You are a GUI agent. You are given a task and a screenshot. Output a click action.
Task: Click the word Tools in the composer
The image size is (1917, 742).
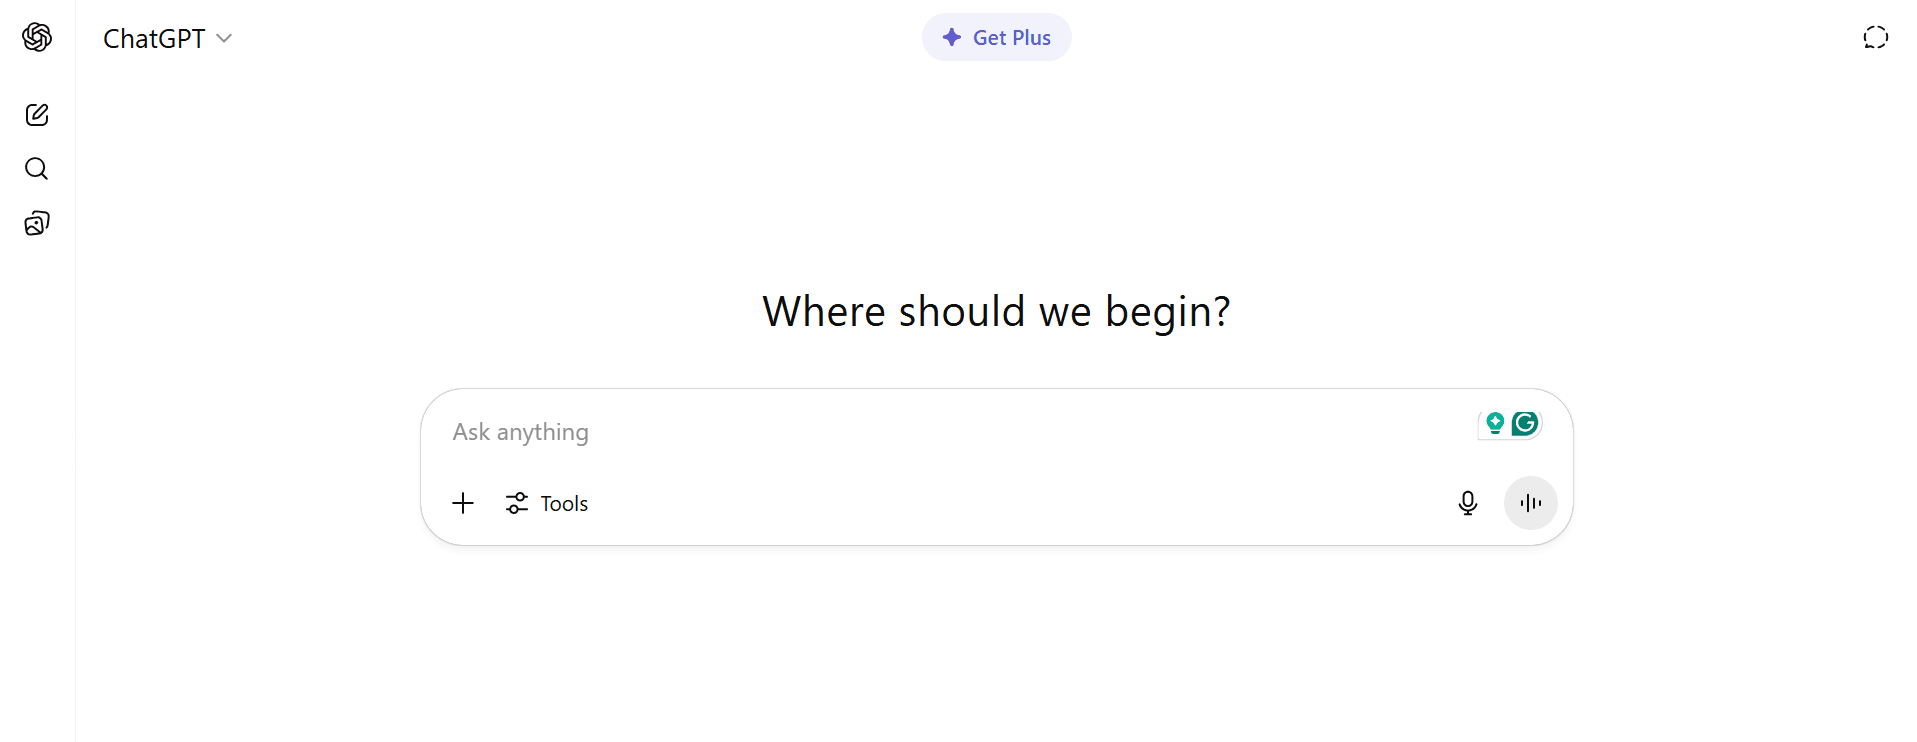pyautogui.click(x=564, y=504)
